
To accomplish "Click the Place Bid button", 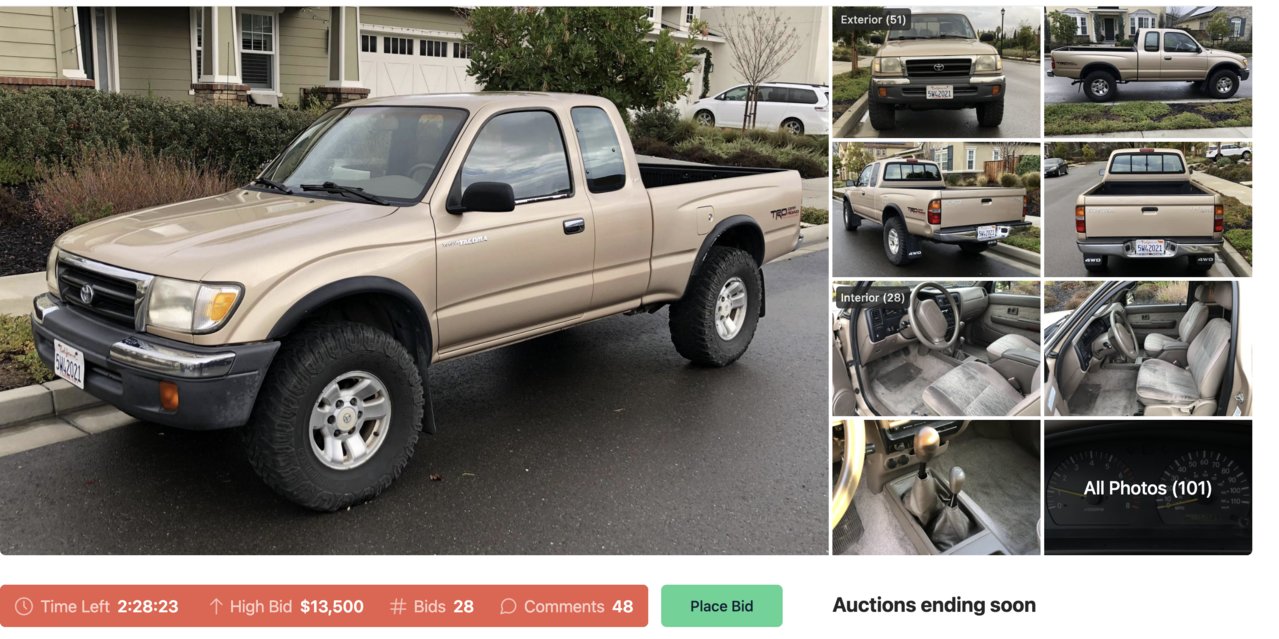I will click(722, 606).
